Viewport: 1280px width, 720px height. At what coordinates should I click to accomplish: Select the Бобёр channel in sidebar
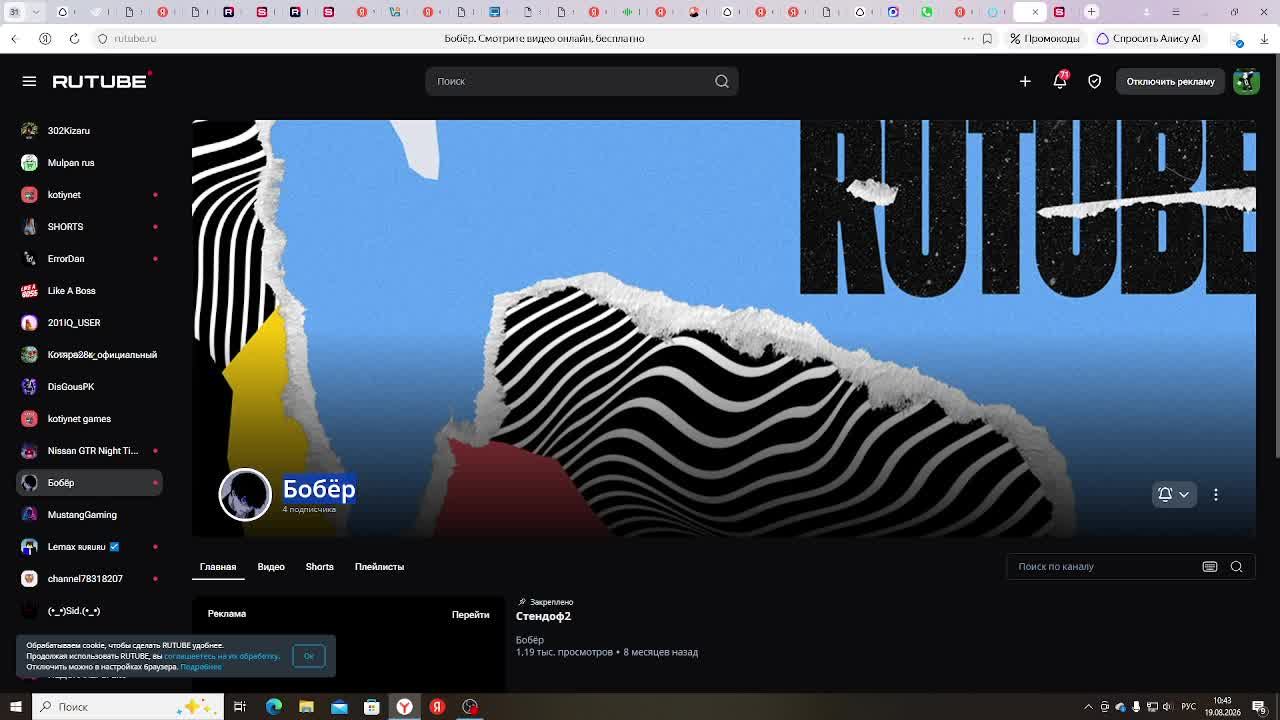89,483
